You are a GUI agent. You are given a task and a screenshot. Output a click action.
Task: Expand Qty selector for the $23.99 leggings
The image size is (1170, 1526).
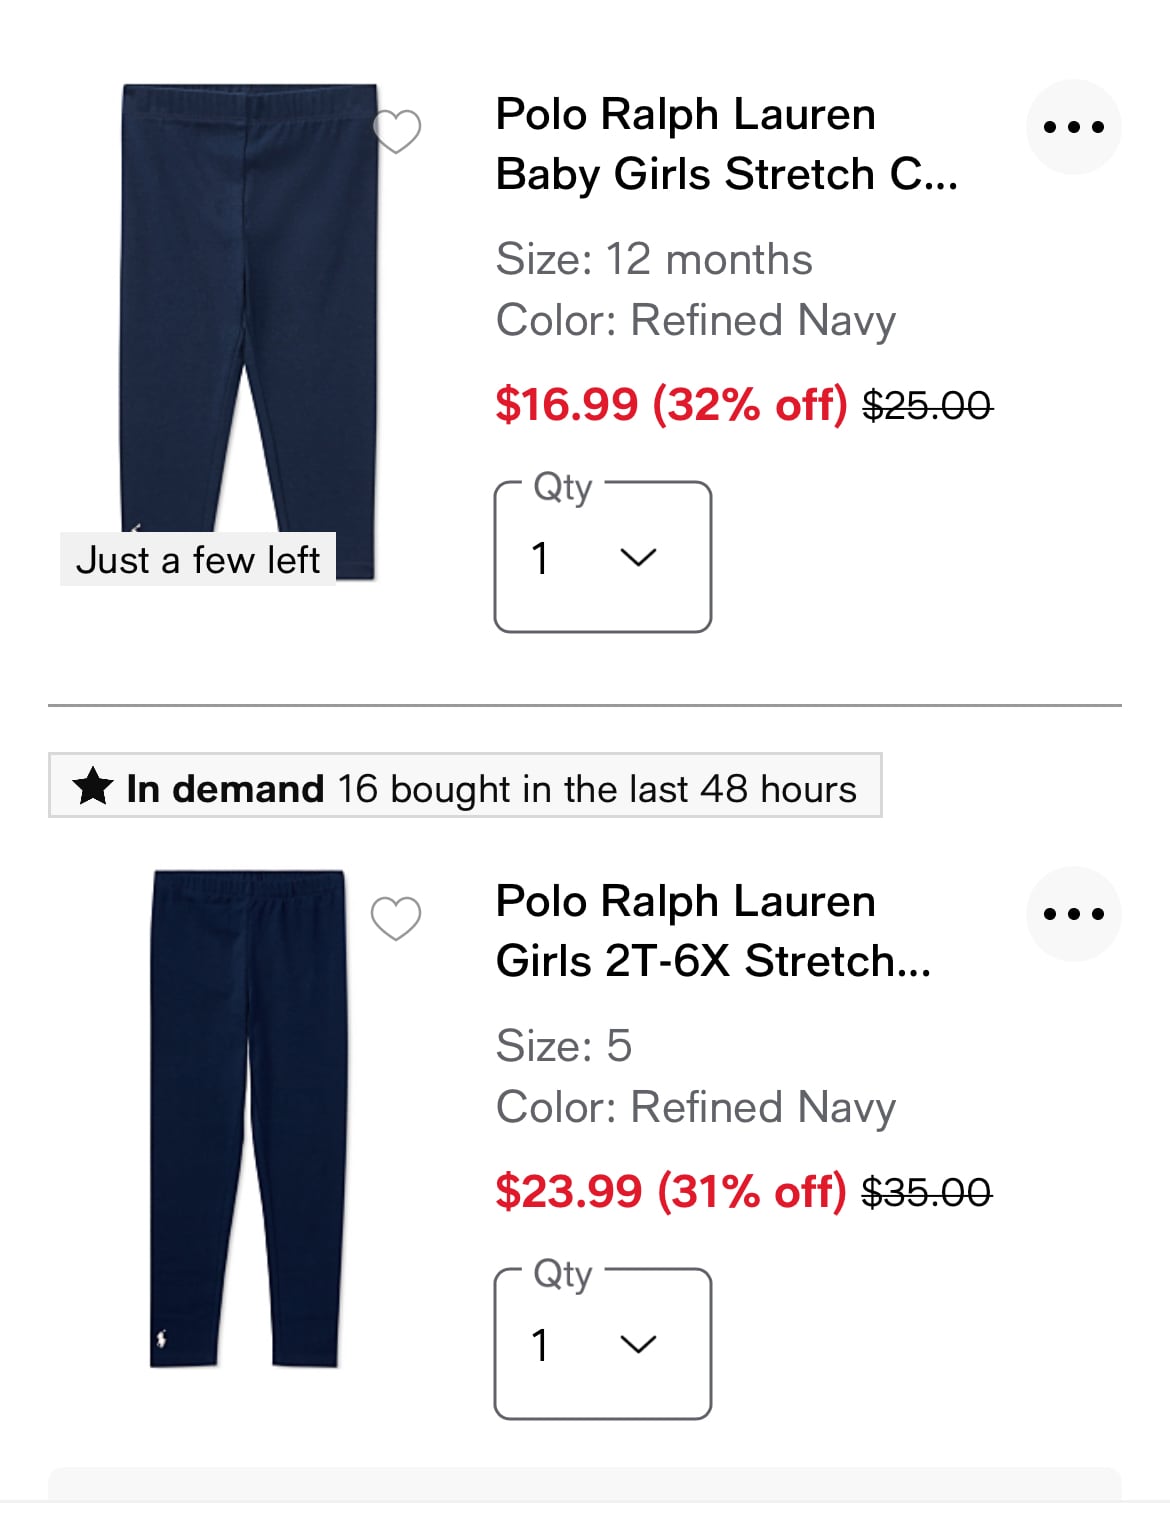(602, 1345)
